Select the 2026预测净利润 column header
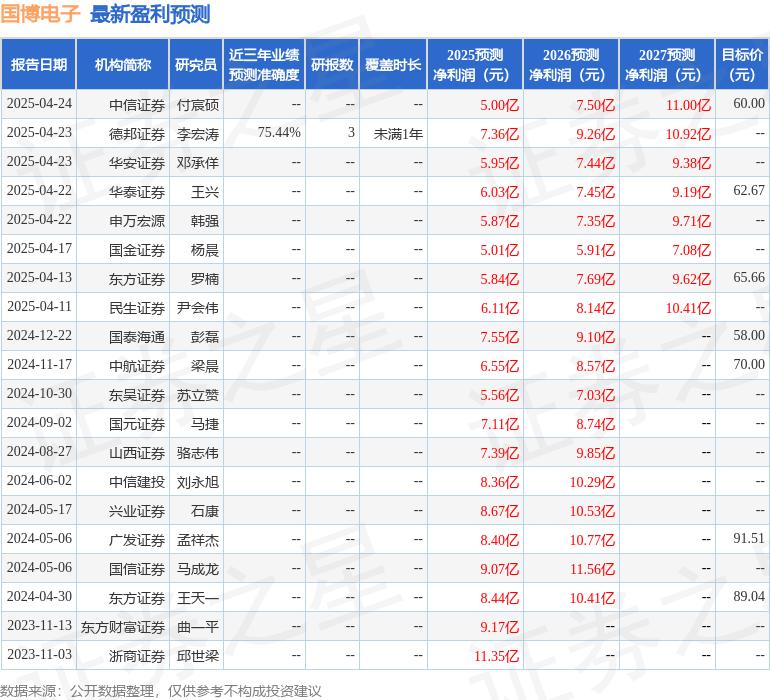The width and height of the screenshot is (770, 700). pyautogui.click(x=571, y=65)
